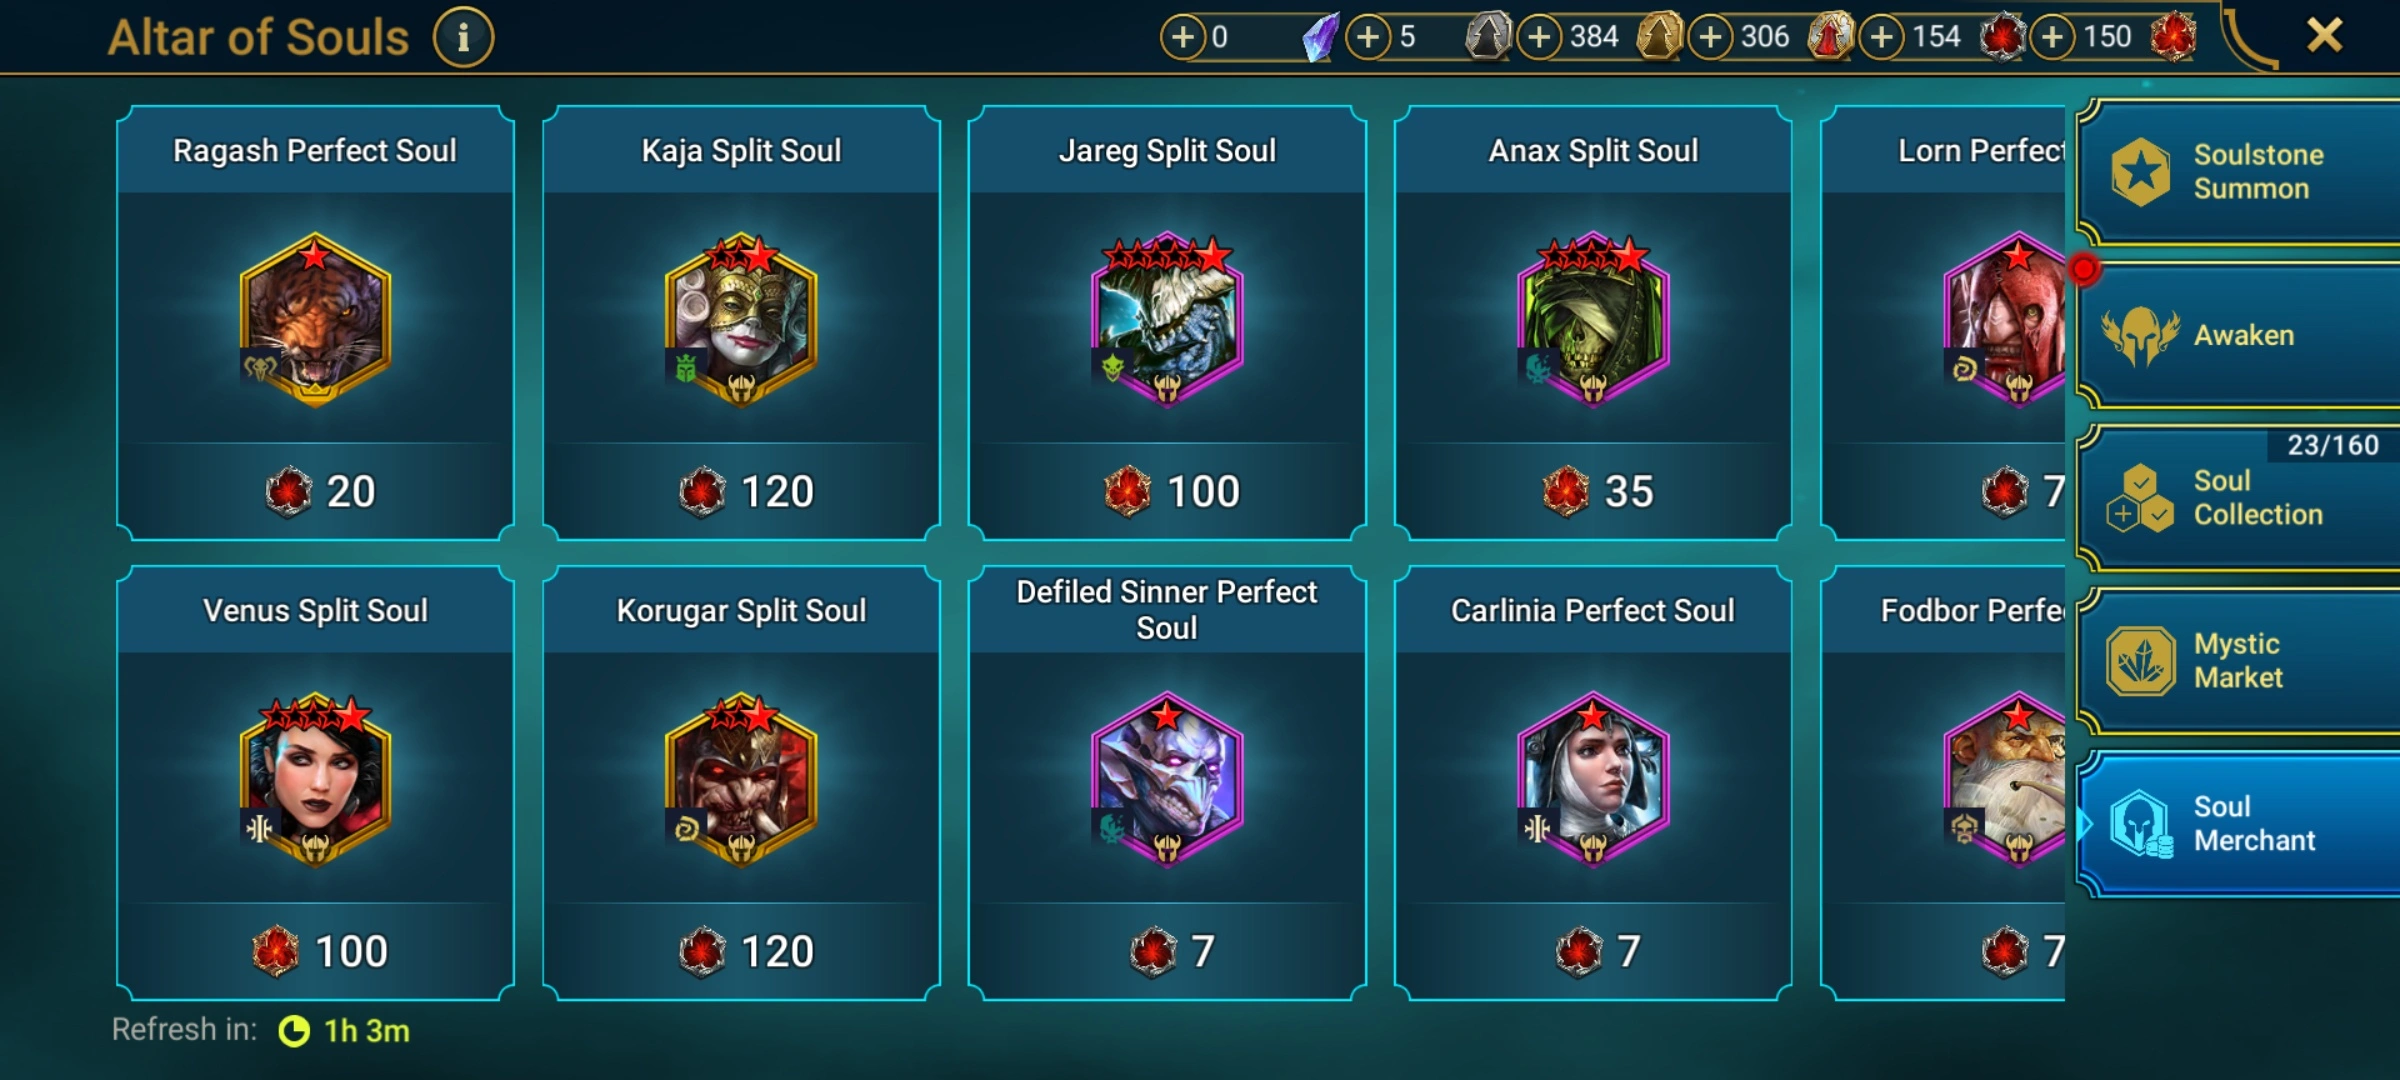The width and height of the screenshot is (2400, 1080).
Task: Click the plus beside the 306 currency
Action: (x=1711, y=37)
